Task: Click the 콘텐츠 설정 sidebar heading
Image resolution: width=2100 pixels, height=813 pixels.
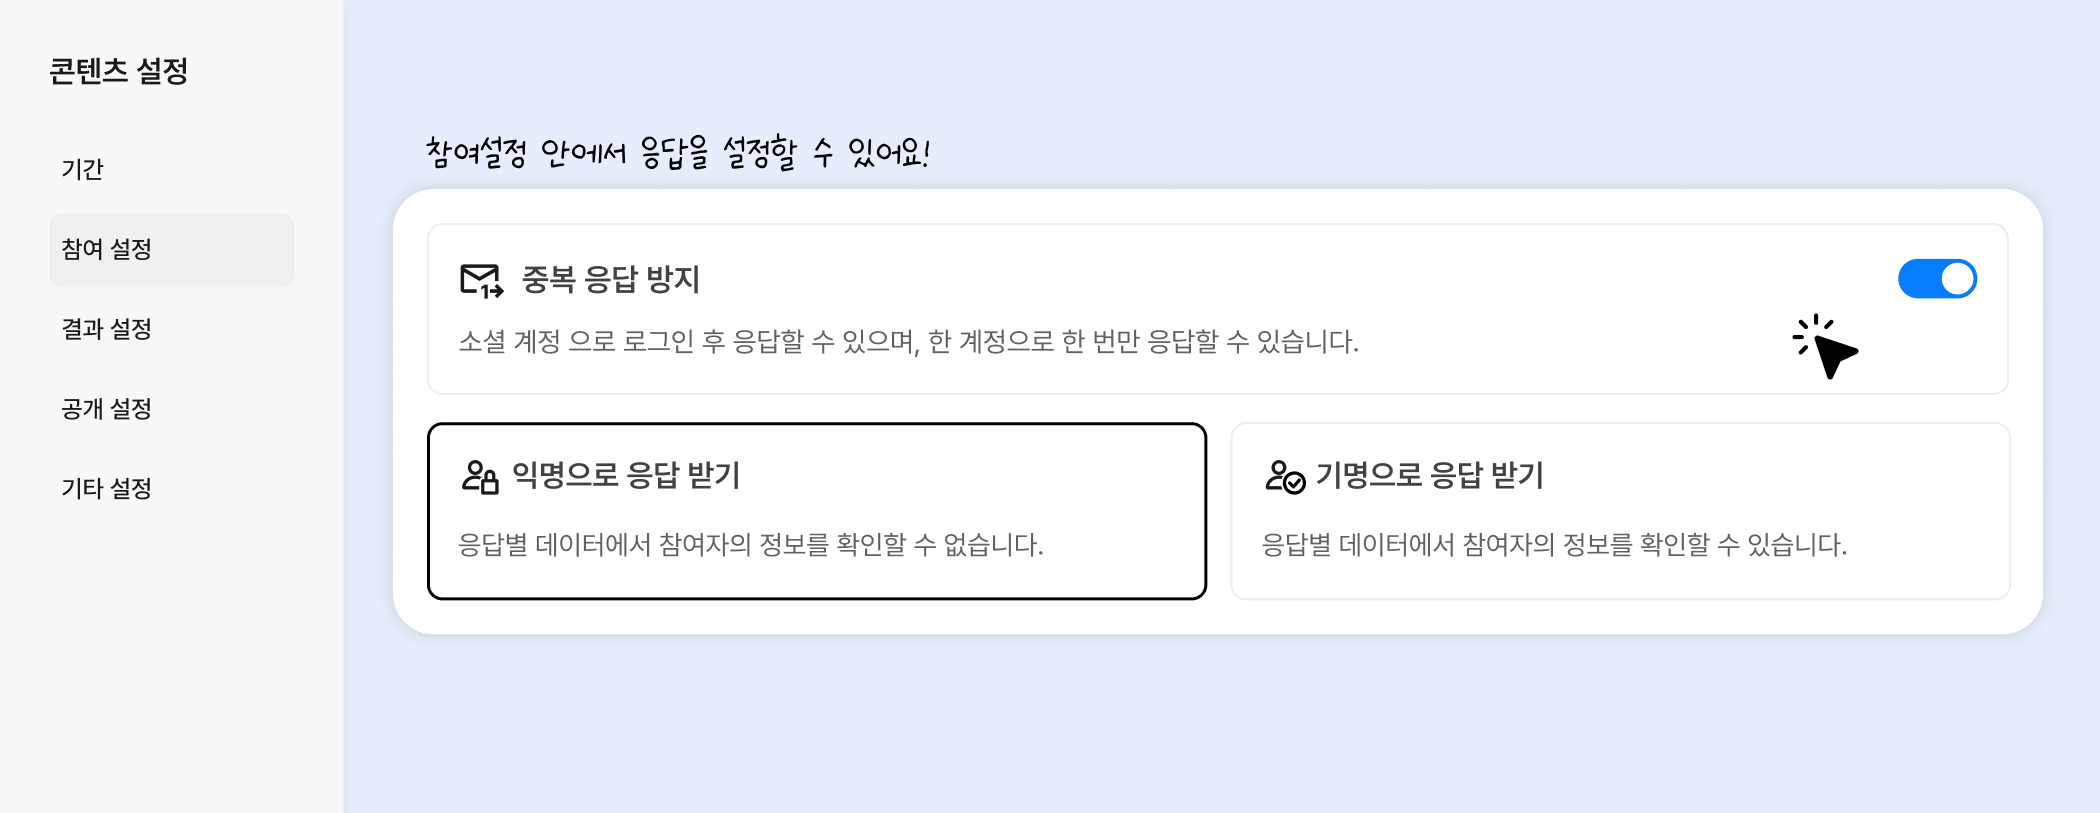Action: (118, 71)
